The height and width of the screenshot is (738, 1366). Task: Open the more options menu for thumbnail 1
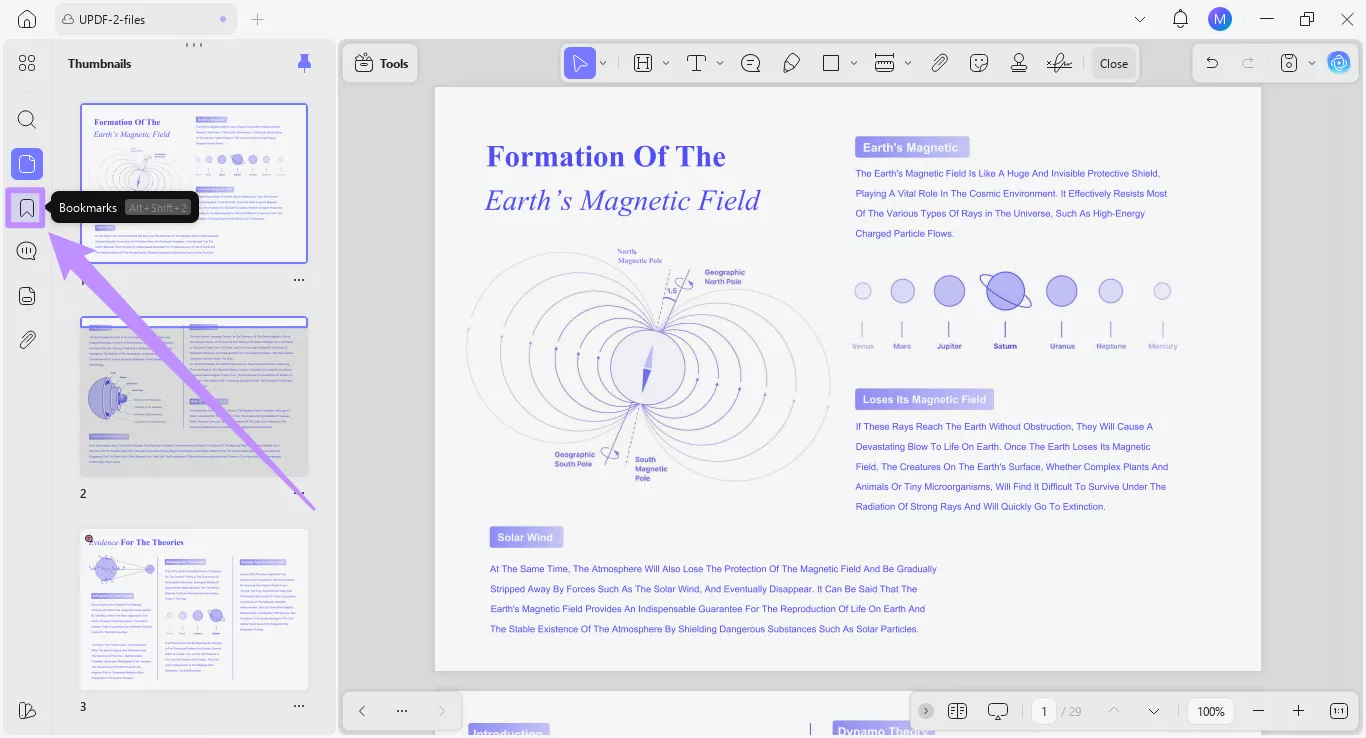click(x=298, y=281)
